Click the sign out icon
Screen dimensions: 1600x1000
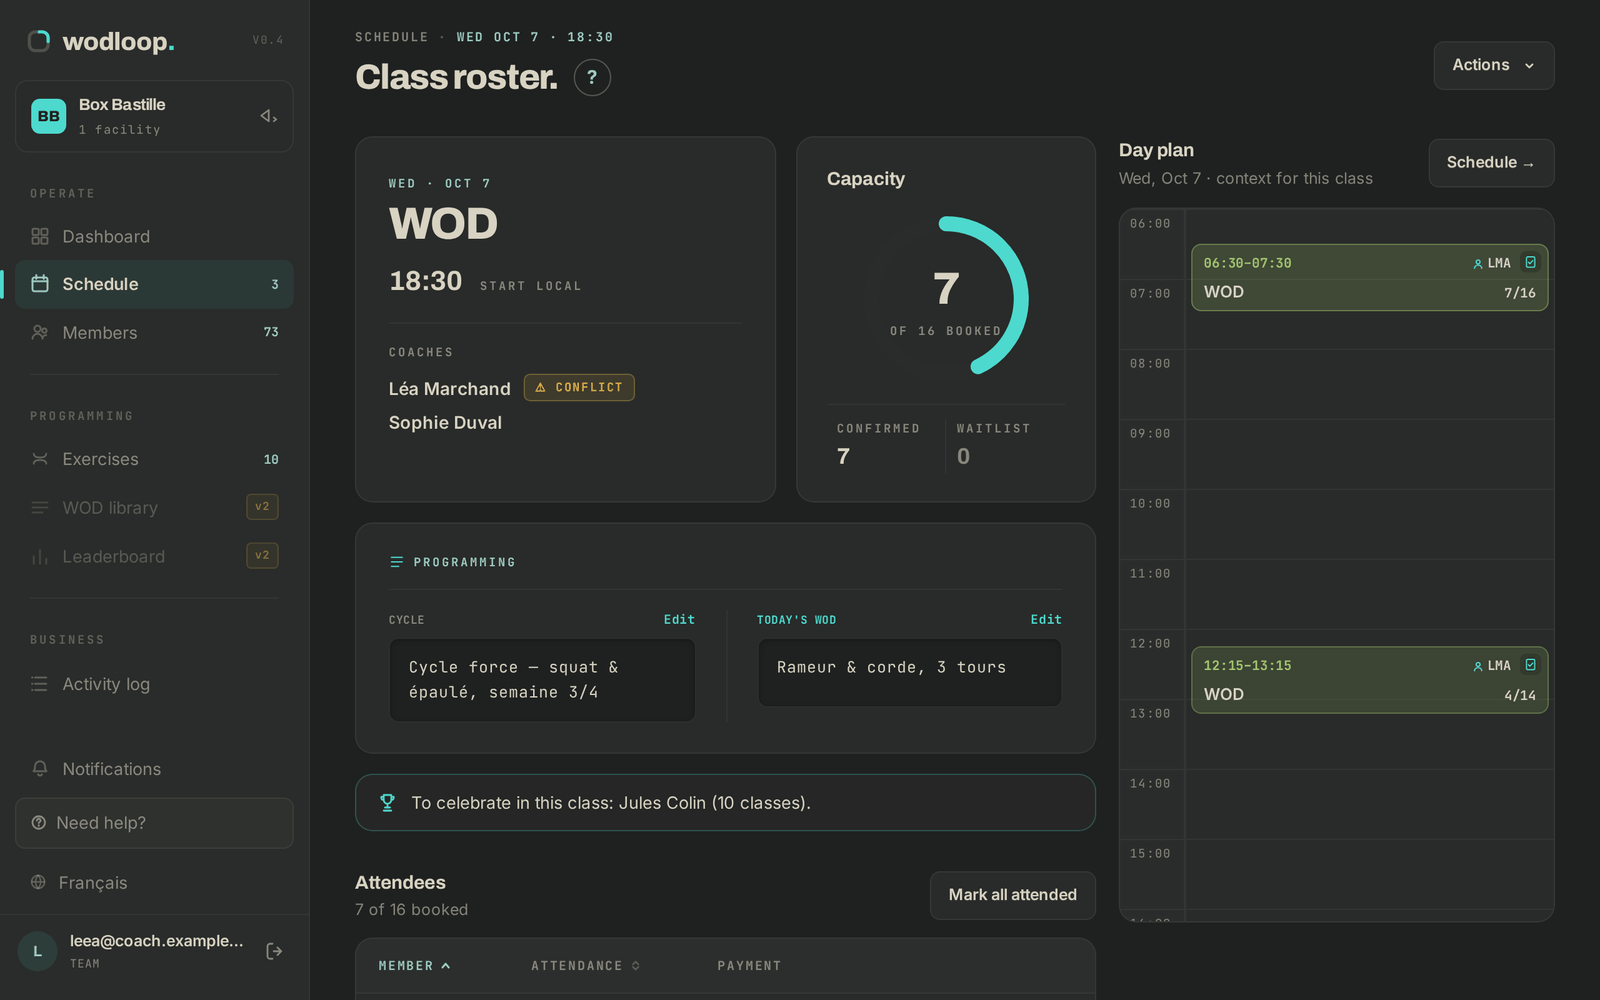click(x=274, y=951)
